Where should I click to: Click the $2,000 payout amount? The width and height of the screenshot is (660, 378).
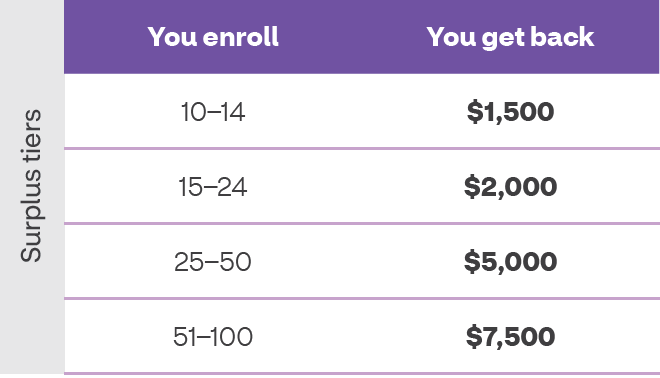(510, 187)
